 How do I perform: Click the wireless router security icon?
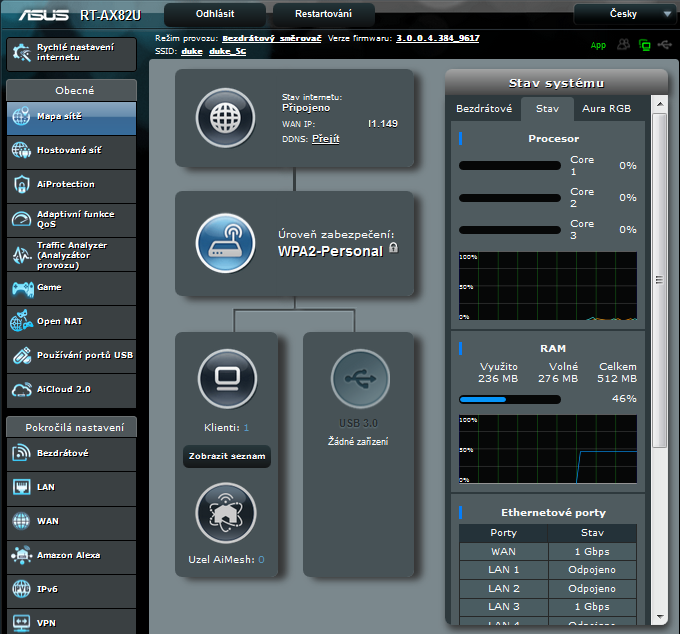point(226,241)
